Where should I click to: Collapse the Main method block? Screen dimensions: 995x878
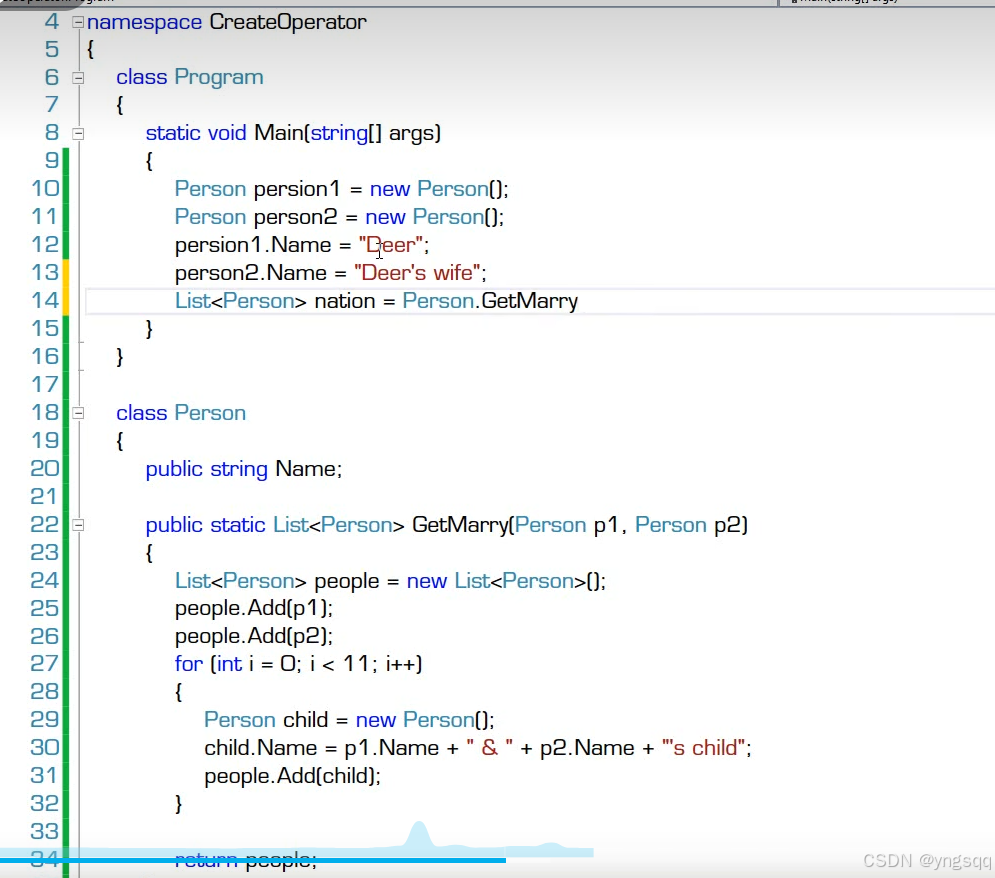tap(78, 134)
